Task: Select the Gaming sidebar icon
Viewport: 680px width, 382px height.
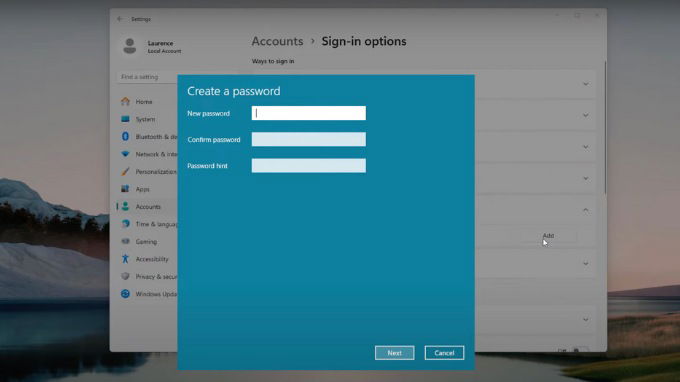Action: [x=125, y=241]
